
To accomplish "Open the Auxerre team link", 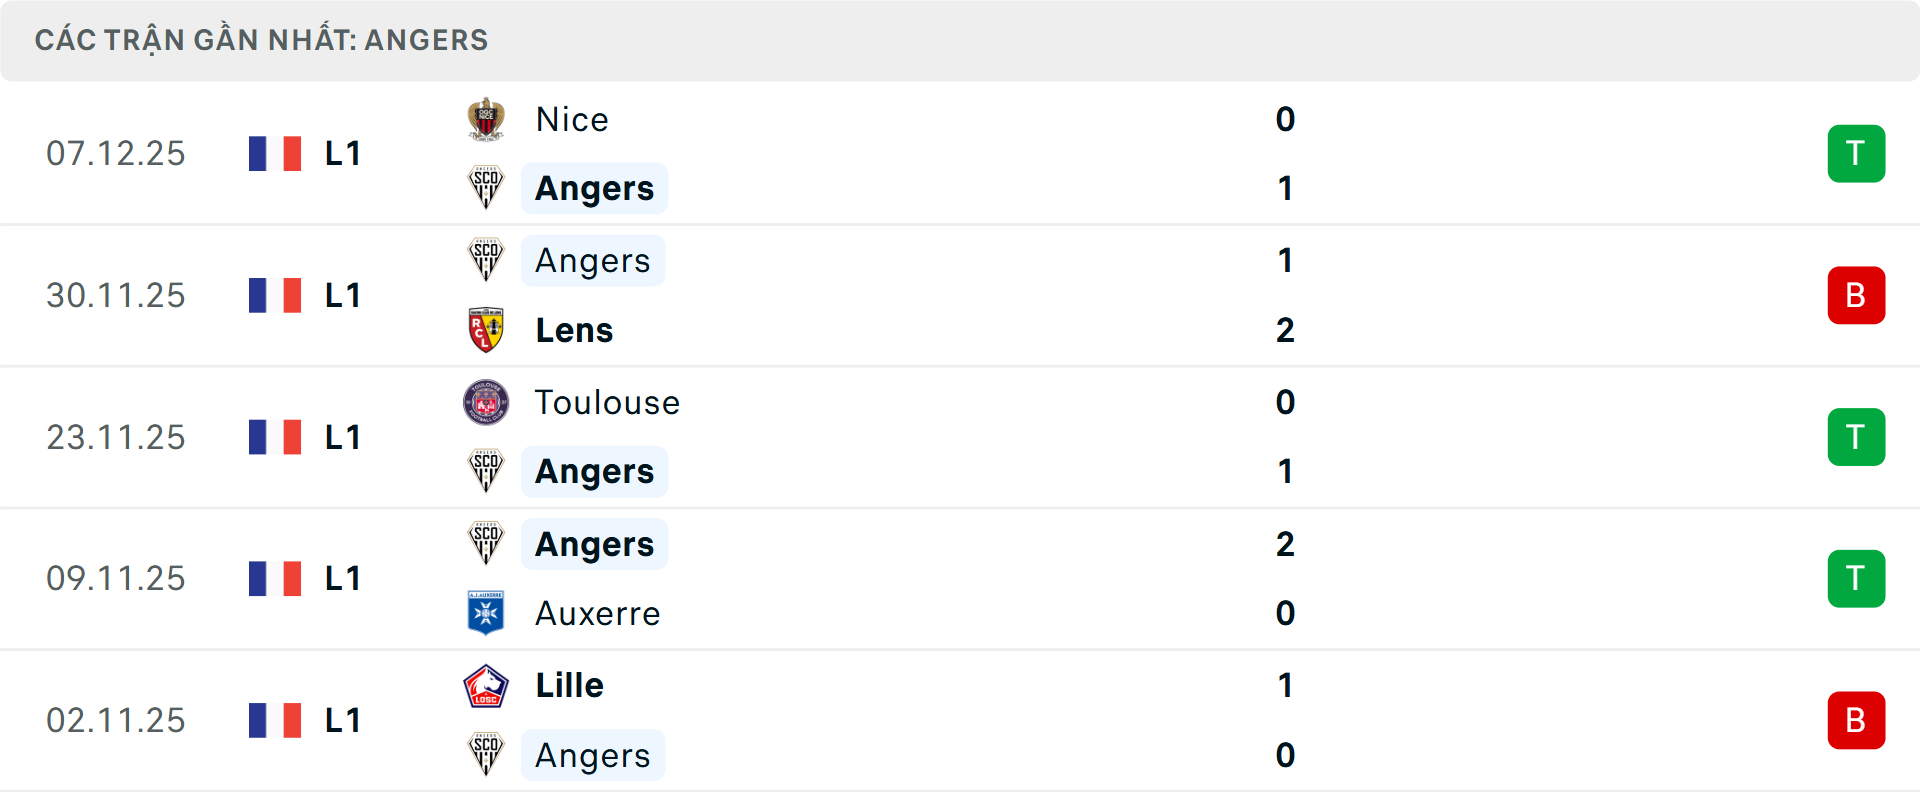I will click(x=598, y=613).
